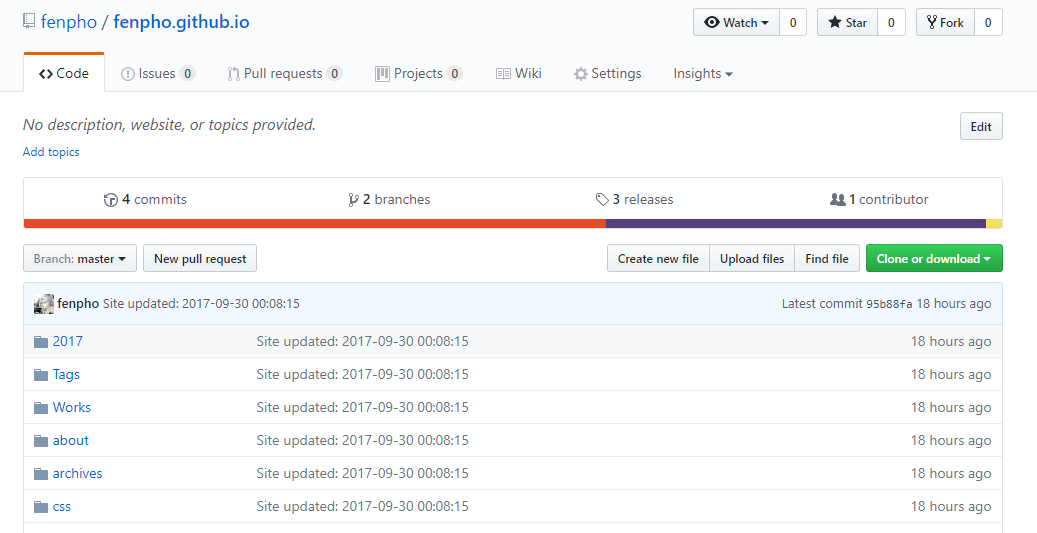Open commit message in the Tags row
The image size is (1037, 533).
click(362, 374)
